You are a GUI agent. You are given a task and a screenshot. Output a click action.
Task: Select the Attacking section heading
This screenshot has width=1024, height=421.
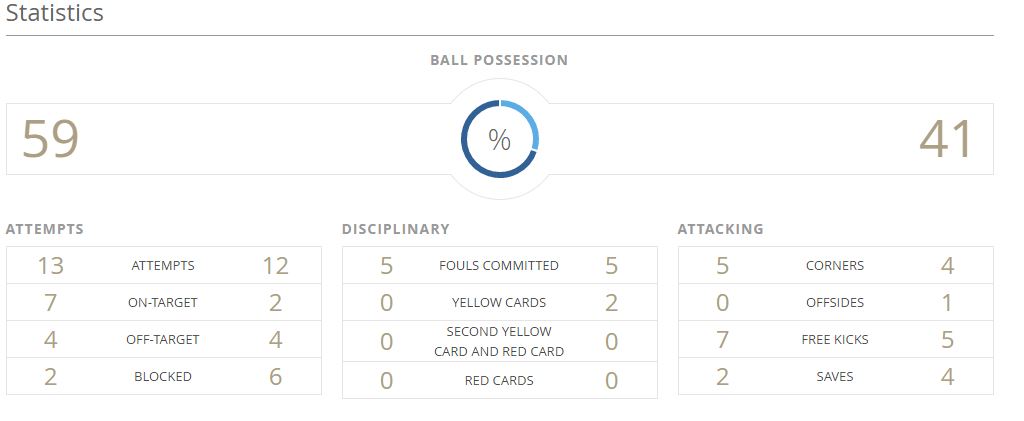click(x=720, y=229)
